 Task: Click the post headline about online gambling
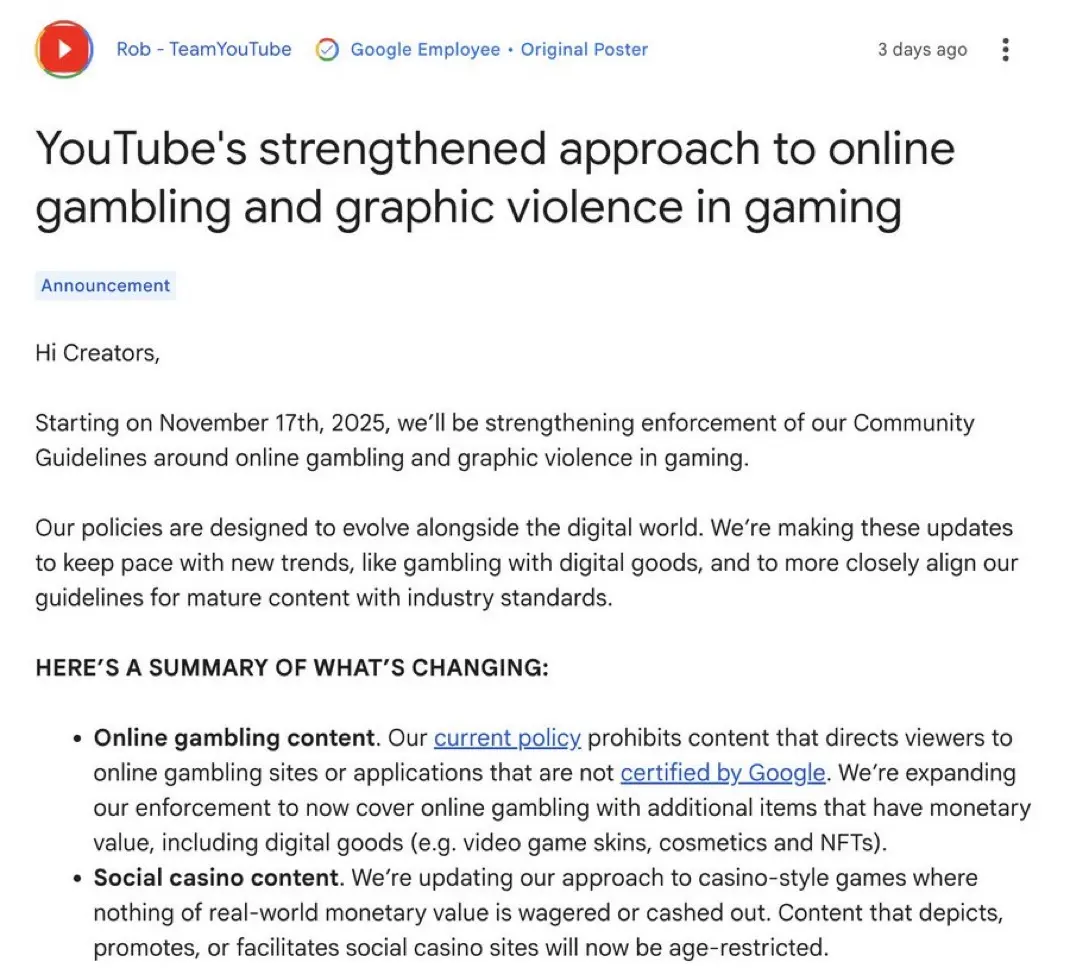point(495,179)
